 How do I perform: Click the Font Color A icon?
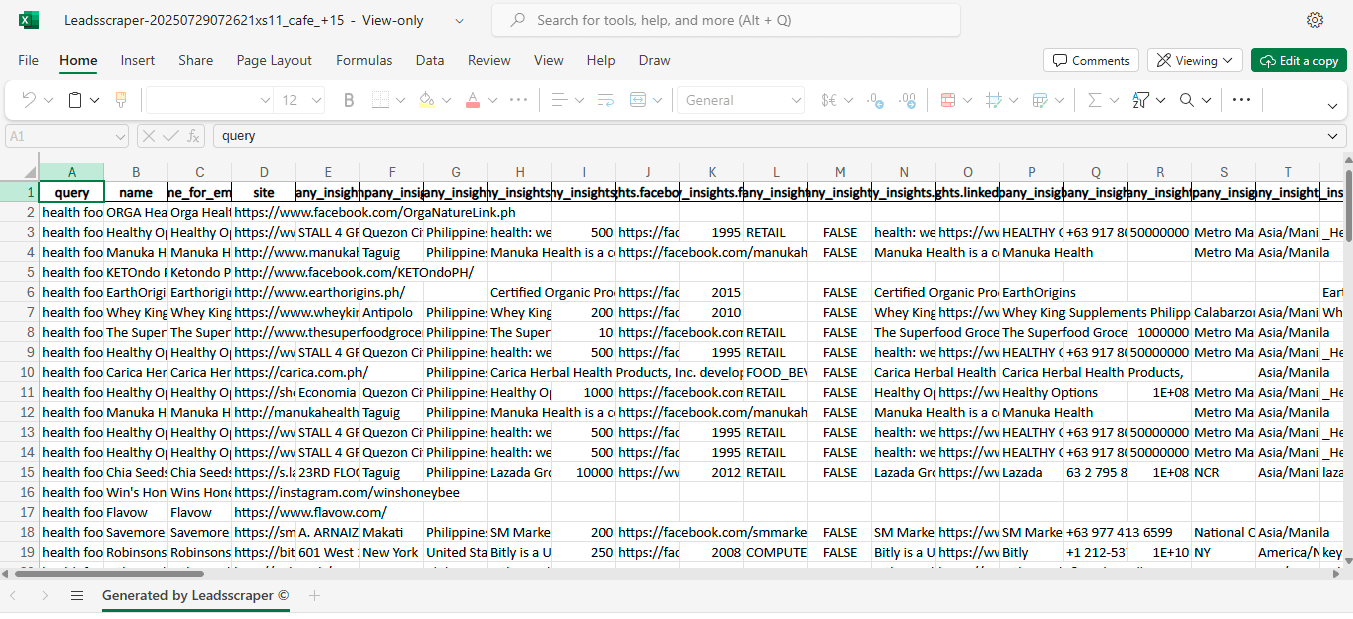pos(473,100)
